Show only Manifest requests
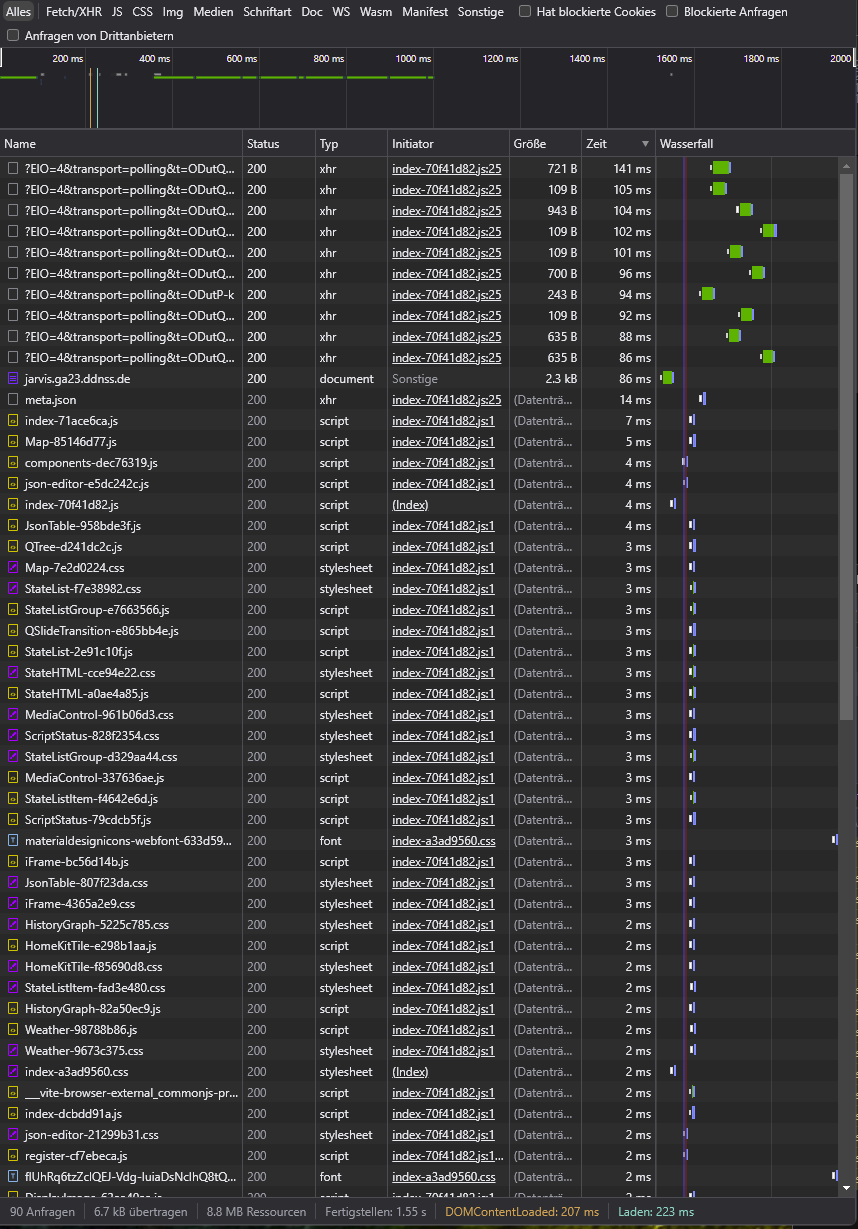 pos(425,12)
